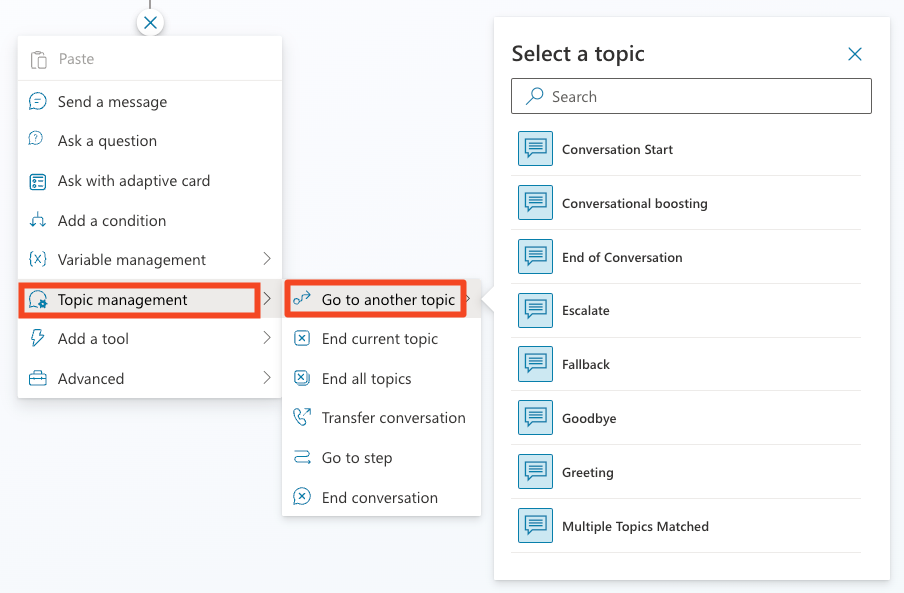The width and height of the screenshot is (904, 593).
Task: Select the Conversation Start topic
Action: [617, 150]
